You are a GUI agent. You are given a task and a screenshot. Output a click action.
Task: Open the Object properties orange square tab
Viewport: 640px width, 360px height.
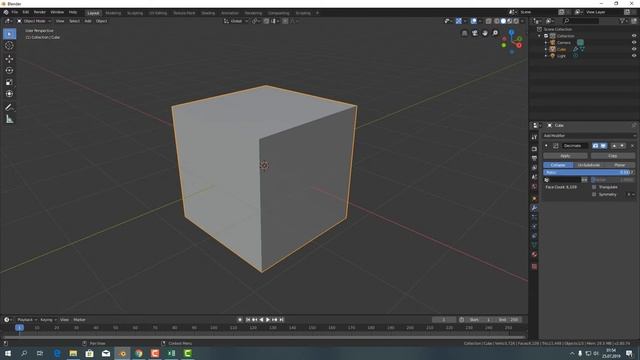[534, 199]
